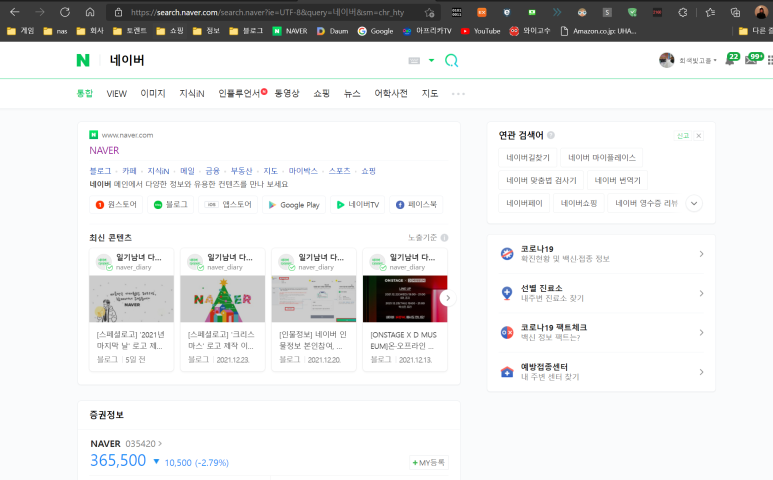Open the 부동산 sublink
The image size is (773, 480).
pos(241,171)
